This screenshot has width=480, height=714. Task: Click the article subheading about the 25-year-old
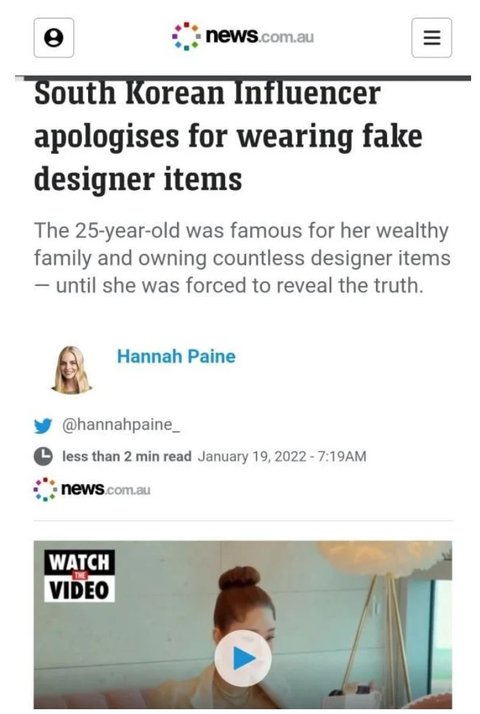coord(242,258)
